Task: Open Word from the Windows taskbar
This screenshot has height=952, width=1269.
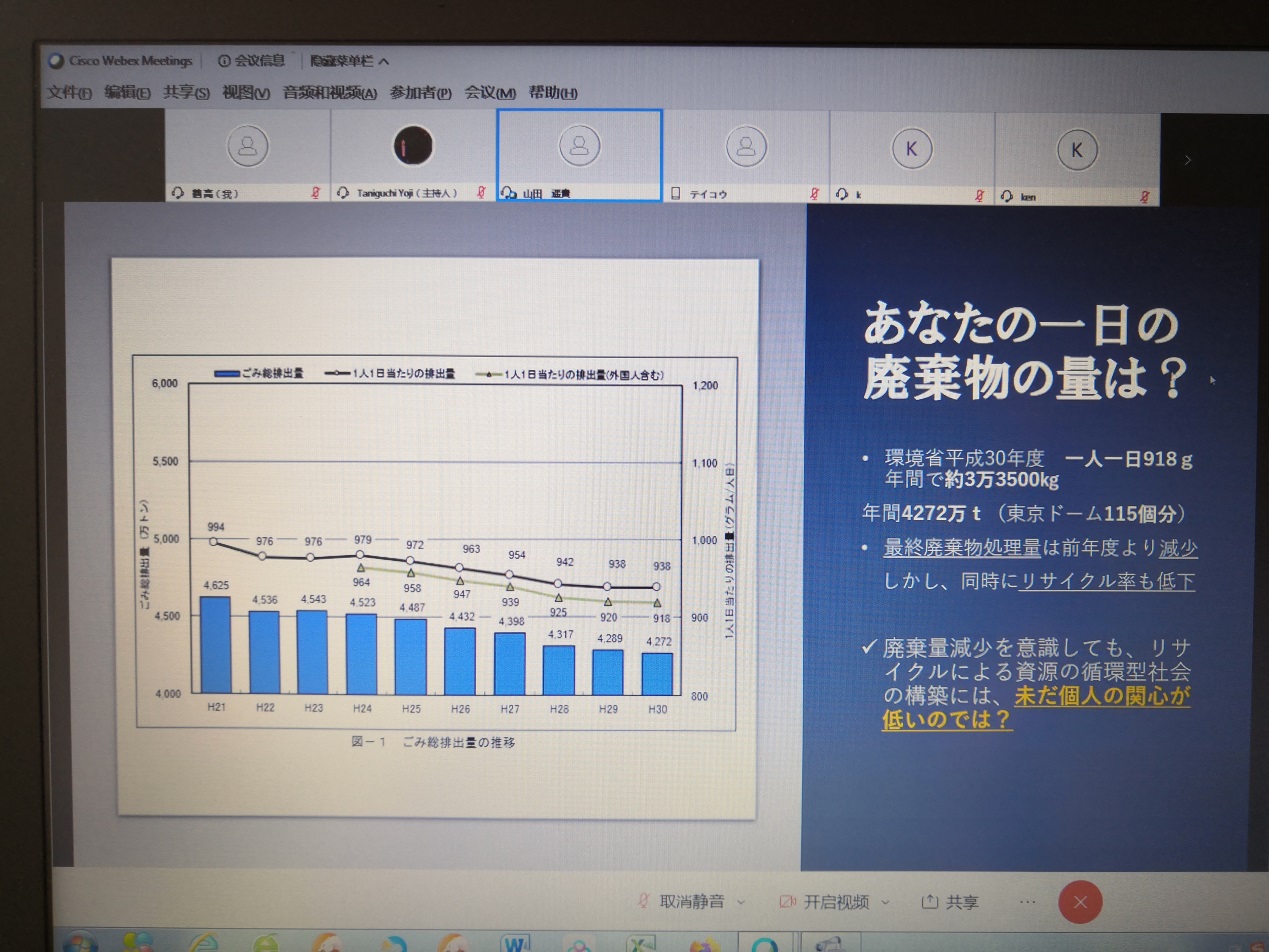Action: (517, 943)
